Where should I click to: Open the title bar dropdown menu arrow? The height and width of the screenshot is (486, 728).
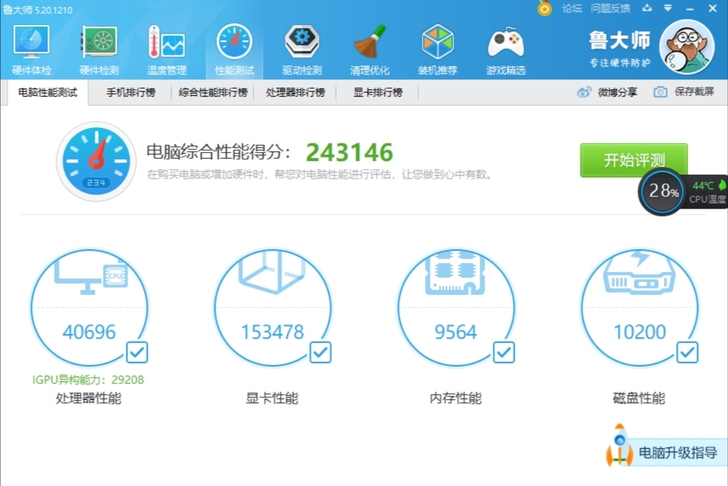pyautogui.click(x=668, y=8)
